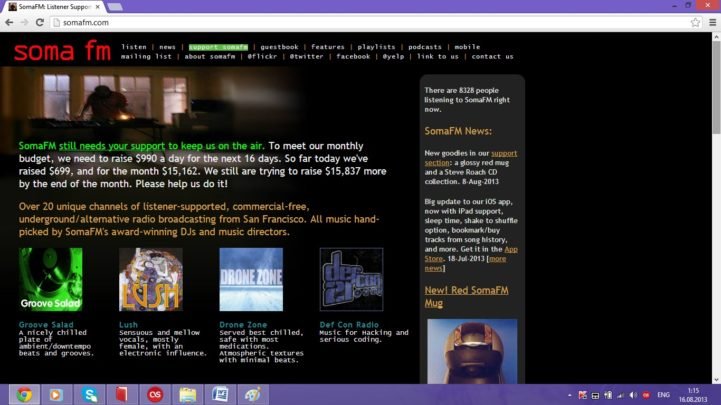Click the red mug product image
The image size is (721, 405).
(472, 351)
